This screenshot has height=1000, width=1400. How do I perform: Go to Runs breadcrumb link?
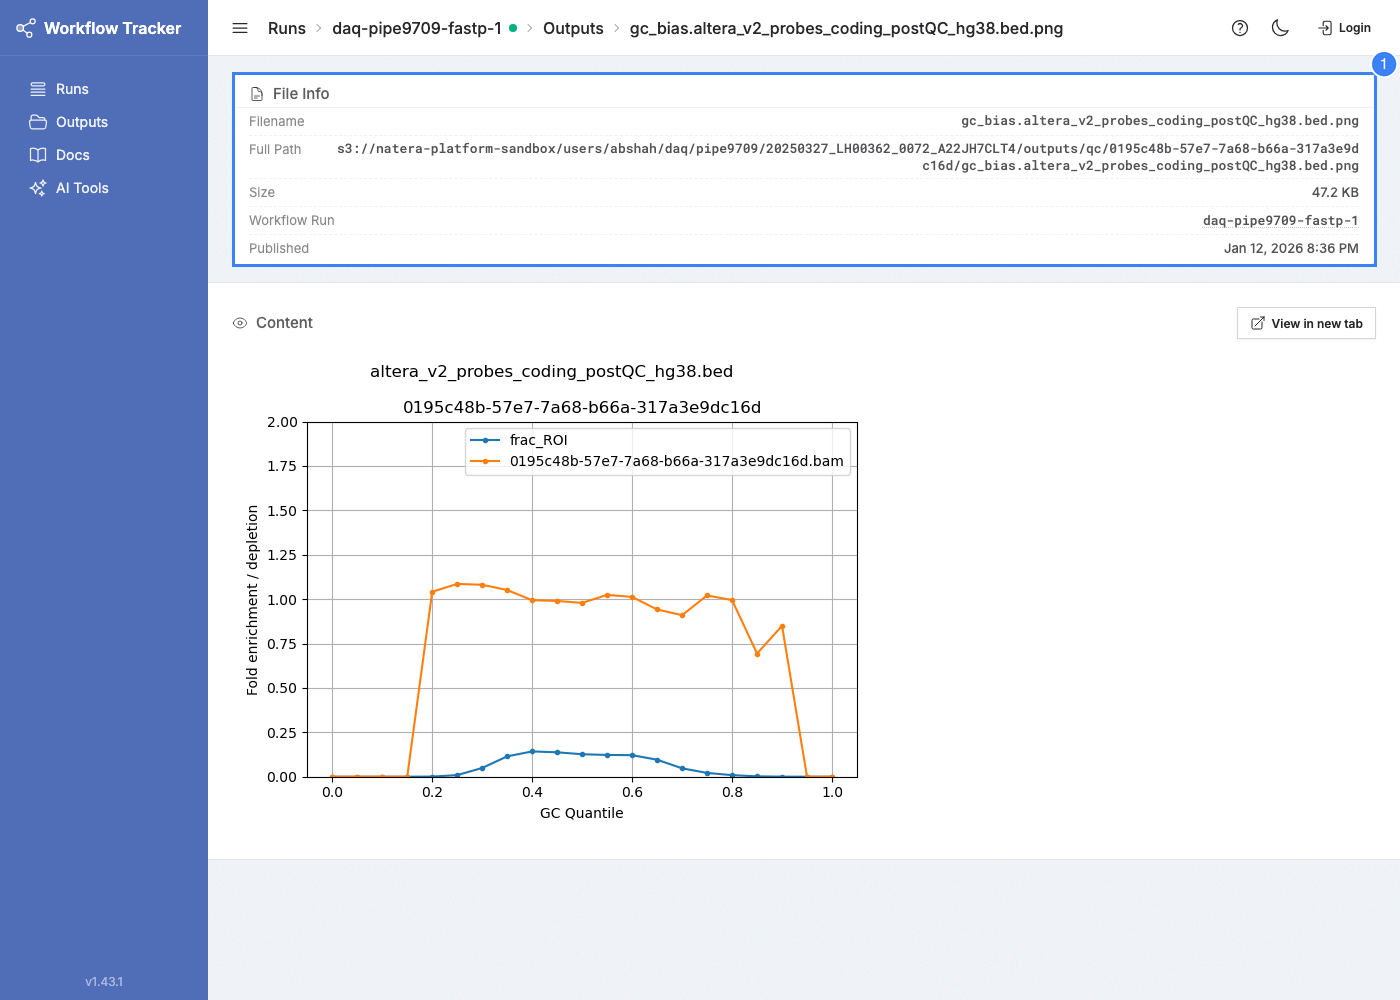(287, 28)
